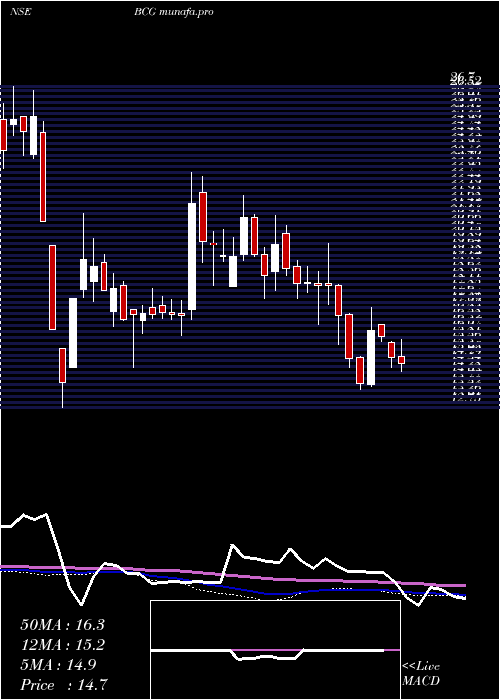Click the tallest white candlestick body
The height and width of the screenshot is (700, 500).
pos(192,256)
